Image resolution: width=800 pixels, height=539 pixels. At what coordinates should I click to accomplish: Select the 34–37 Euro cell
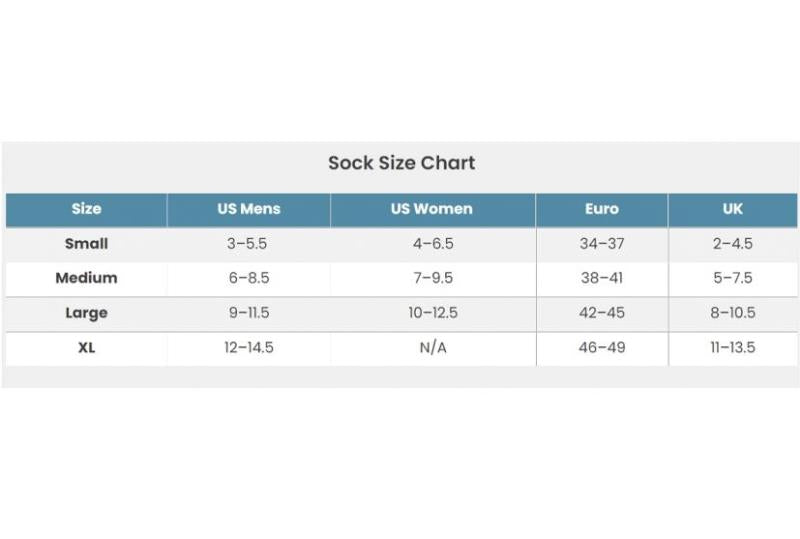click(602, 244)
